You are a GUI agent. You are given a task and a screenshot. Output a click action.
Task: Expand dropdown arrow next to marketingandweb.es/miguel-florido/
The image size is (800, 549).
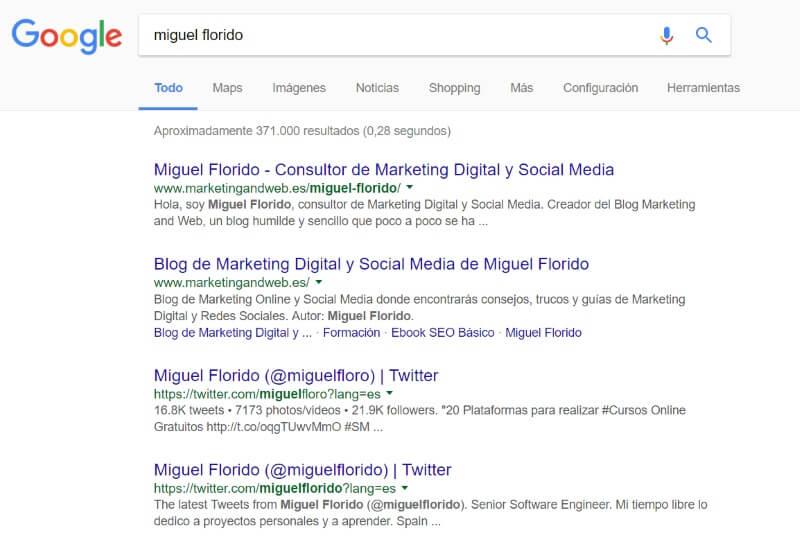pyautogui.click(x=409, y=188)
